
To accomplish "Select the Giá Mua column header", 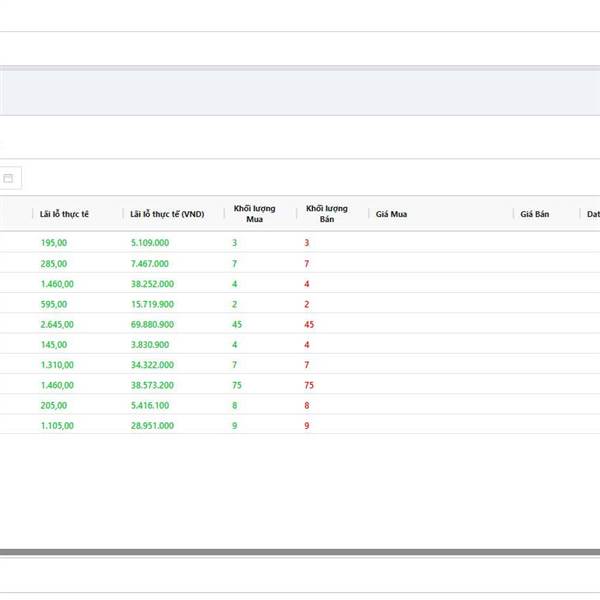I will 391,214.
